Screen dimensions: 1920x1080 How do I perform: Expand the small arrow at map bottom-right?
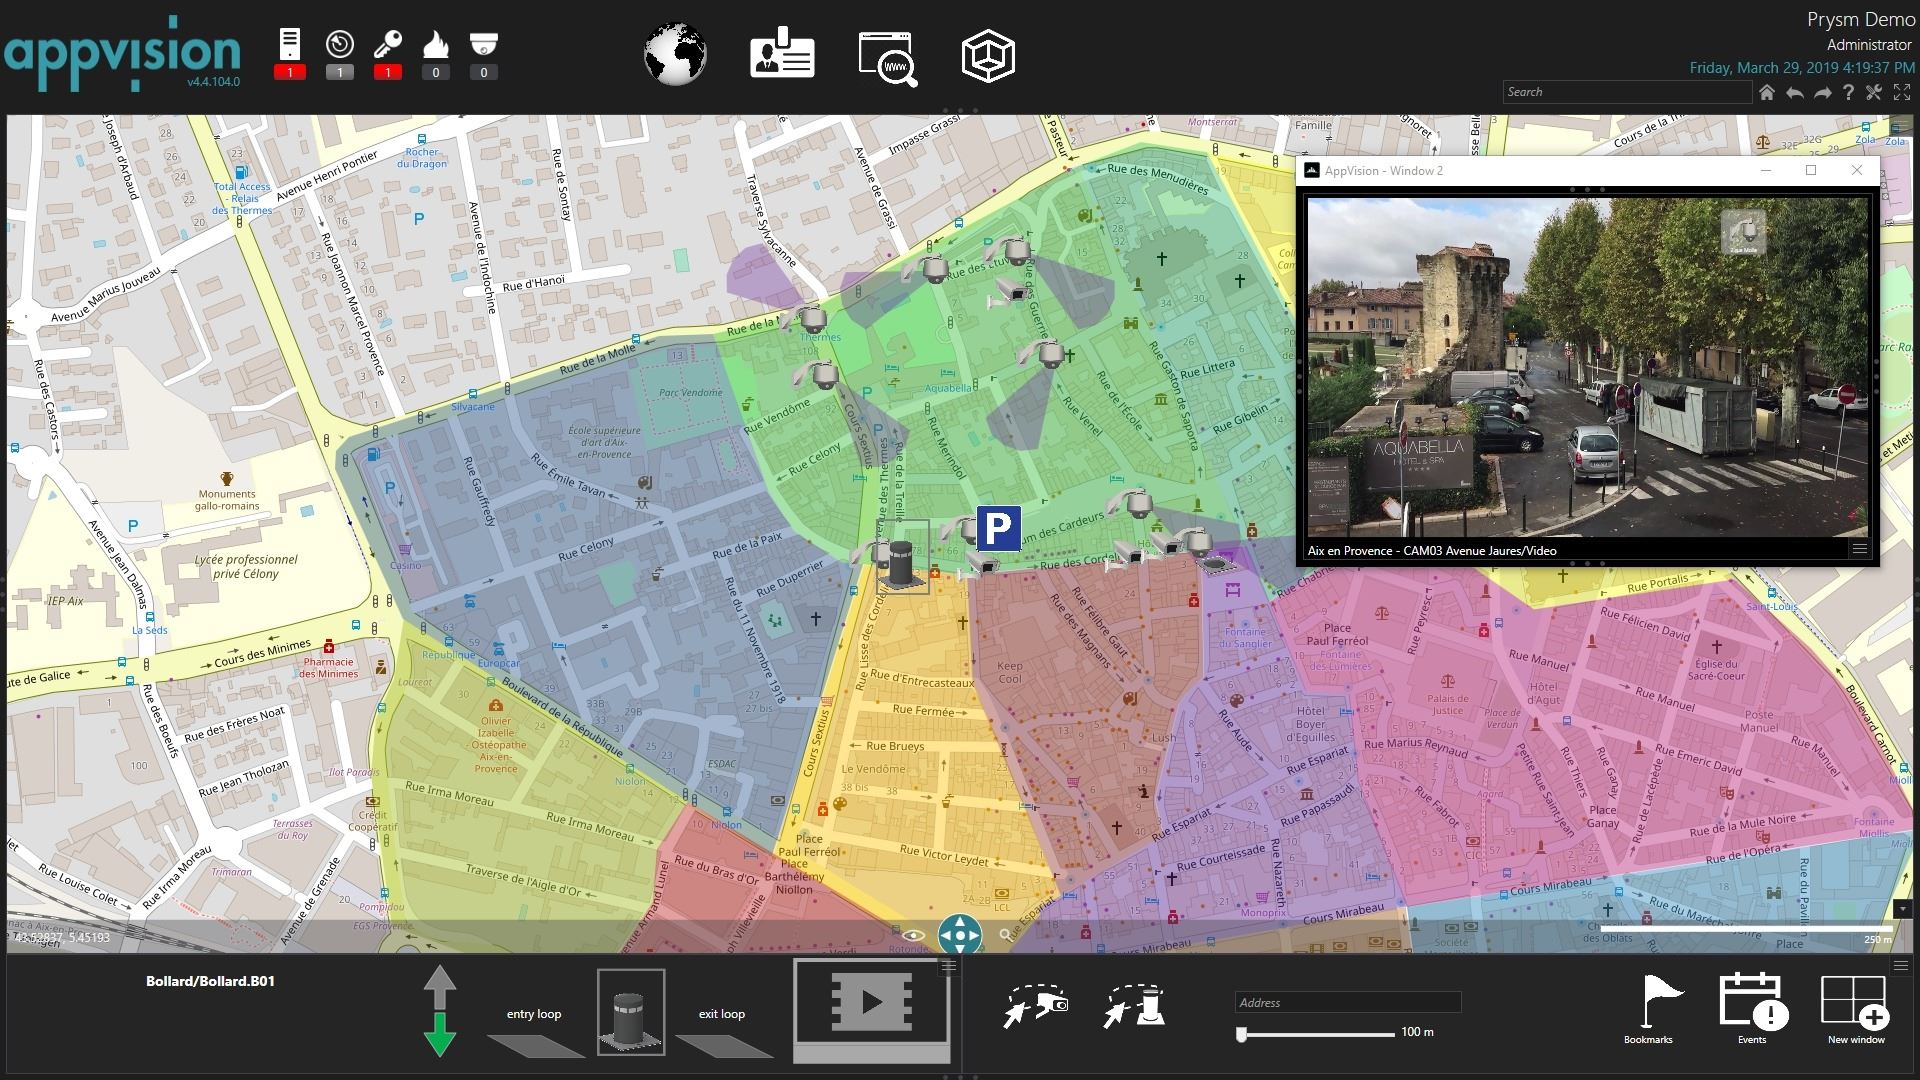click(x=1902, y=910)
